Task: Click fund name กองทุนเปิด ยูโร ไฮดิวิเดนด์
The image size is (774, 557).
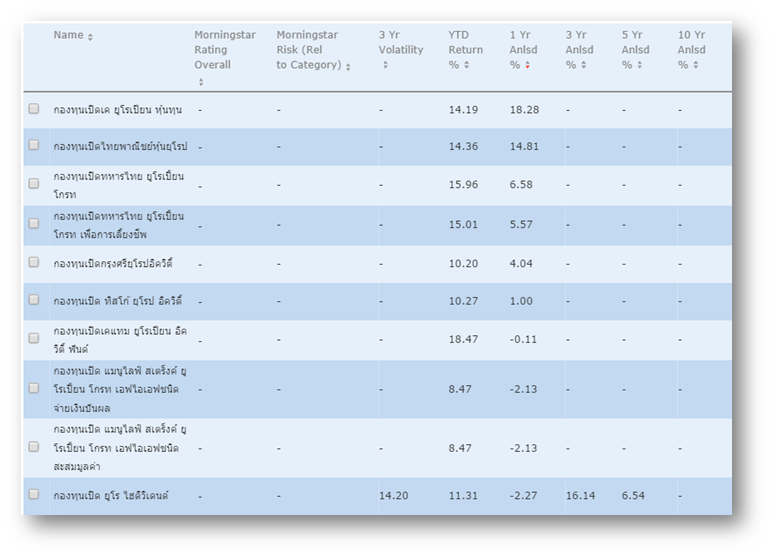Action: point(111,495)
